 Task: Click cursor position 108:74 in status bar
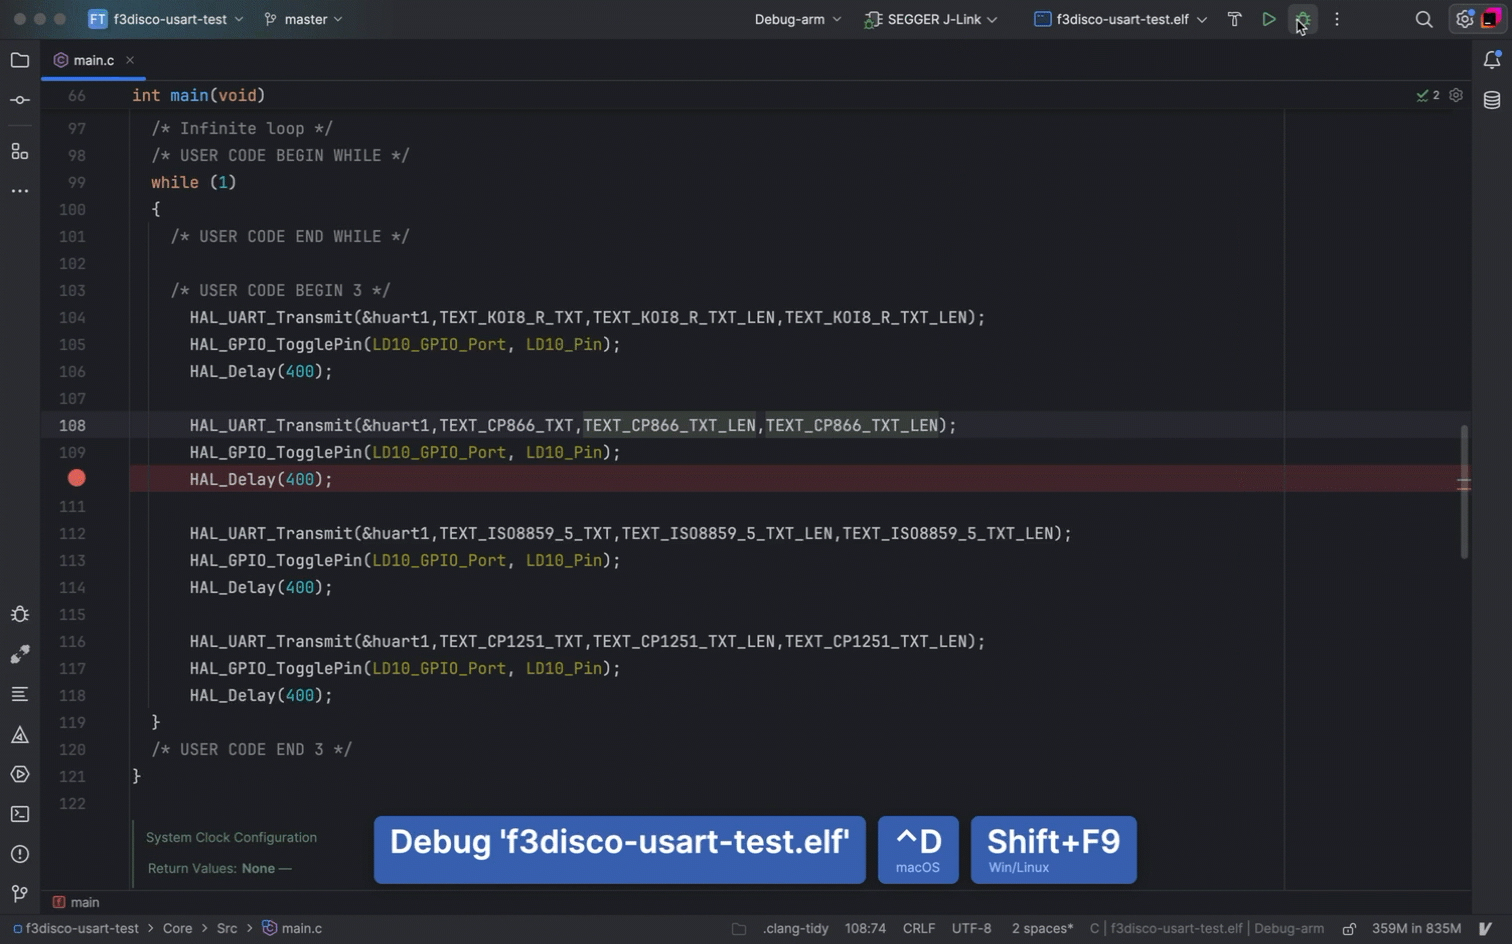coord(865,929)
